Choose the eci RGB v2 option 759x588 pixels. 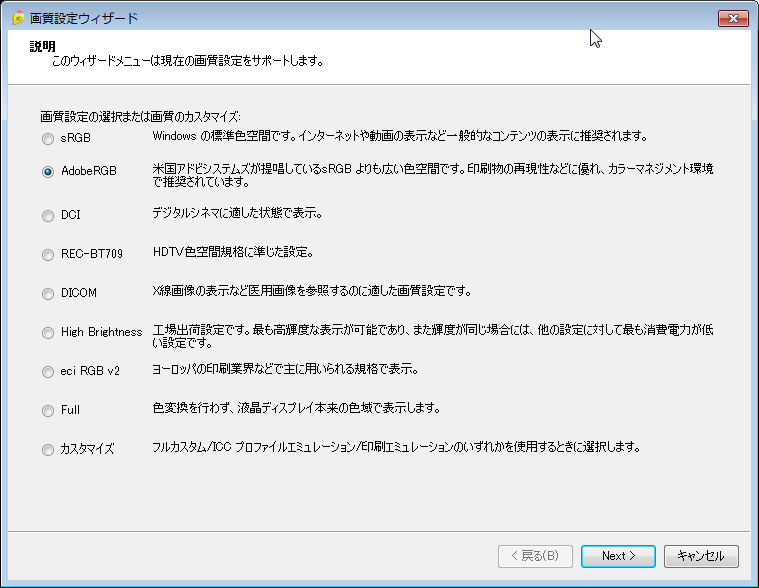coord(48,371)
